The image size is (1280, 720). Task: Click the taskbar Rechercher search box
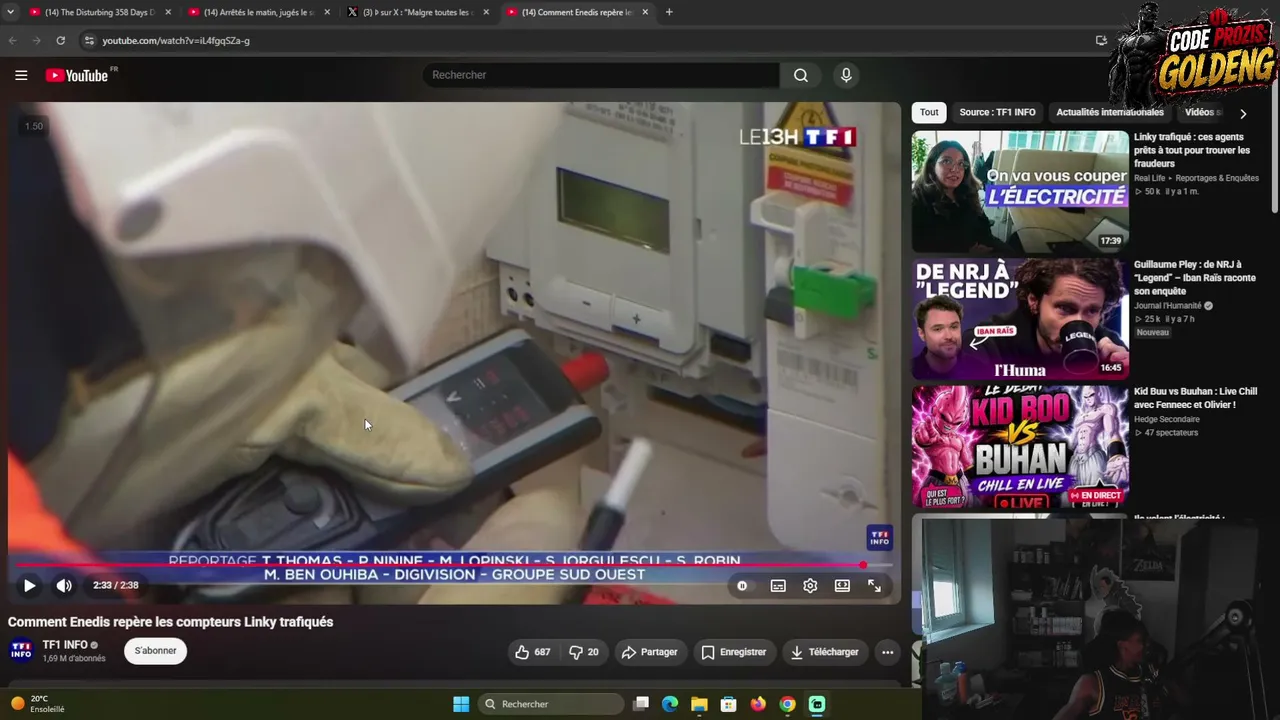551,704
